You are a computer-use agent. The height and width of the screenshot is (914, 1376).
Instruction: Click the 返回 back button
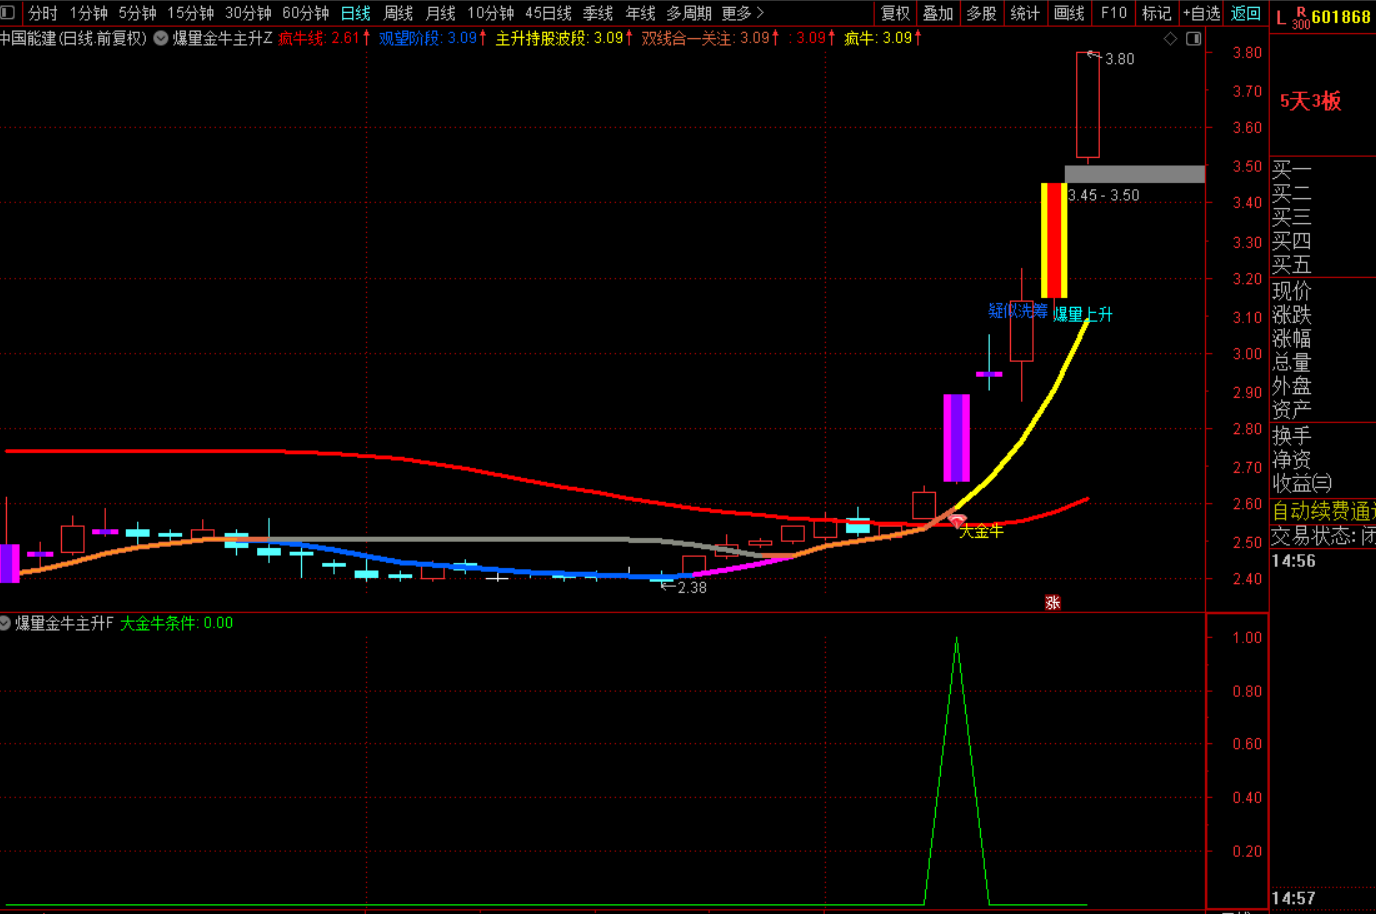[1245, 13]
